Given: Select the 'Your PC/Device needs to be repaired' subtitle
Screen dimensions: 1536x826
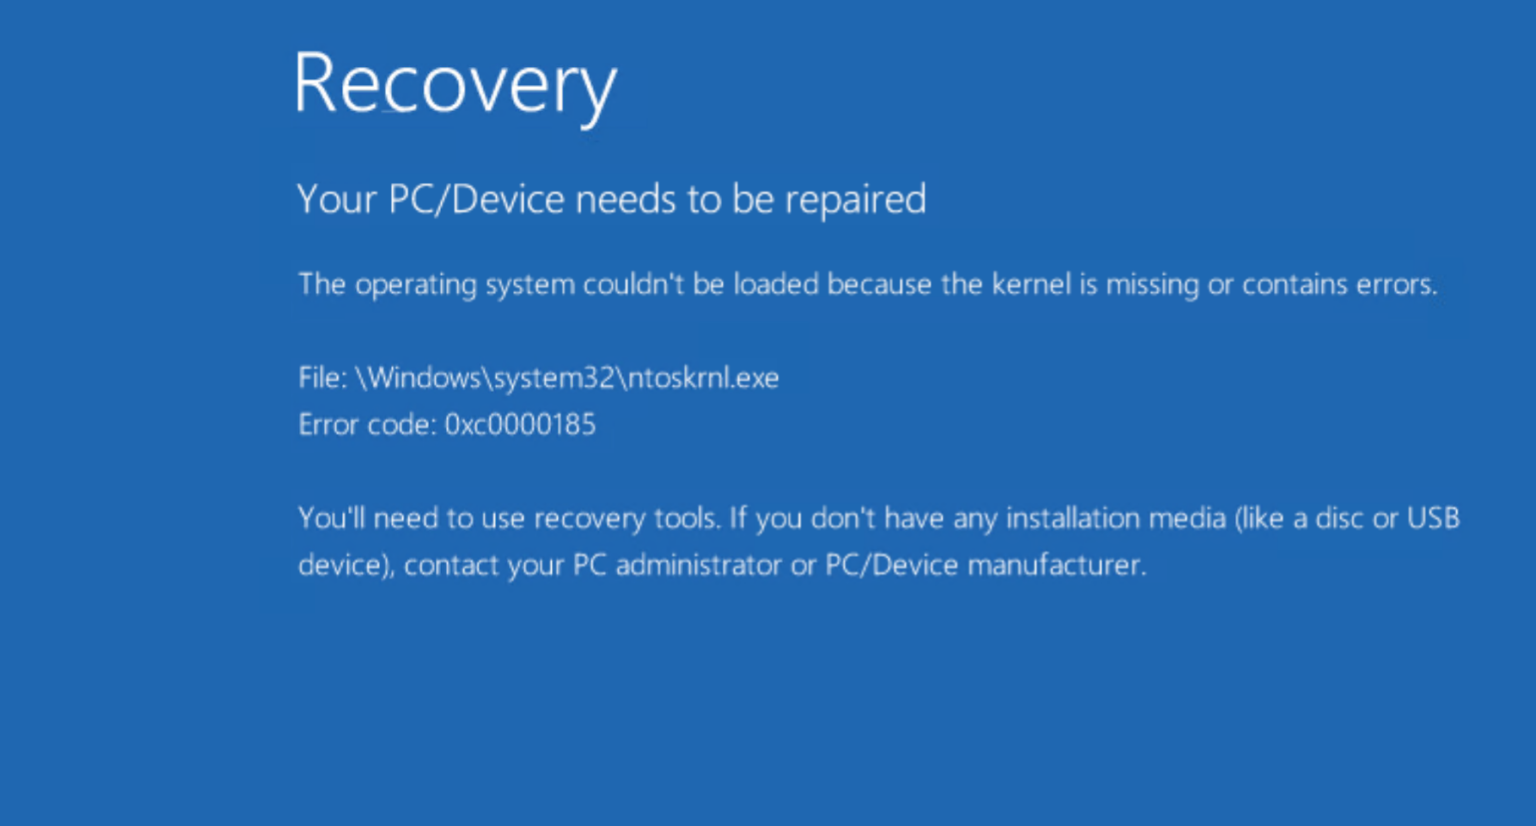Looking at the screenshot, I should pos(611,200).
